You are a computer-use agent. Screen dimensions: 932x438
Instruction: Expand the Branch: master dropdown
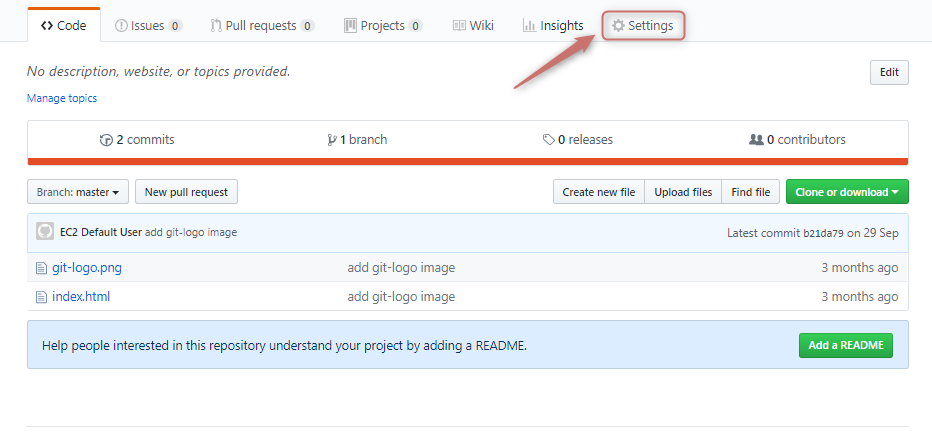tap(78, 192)
